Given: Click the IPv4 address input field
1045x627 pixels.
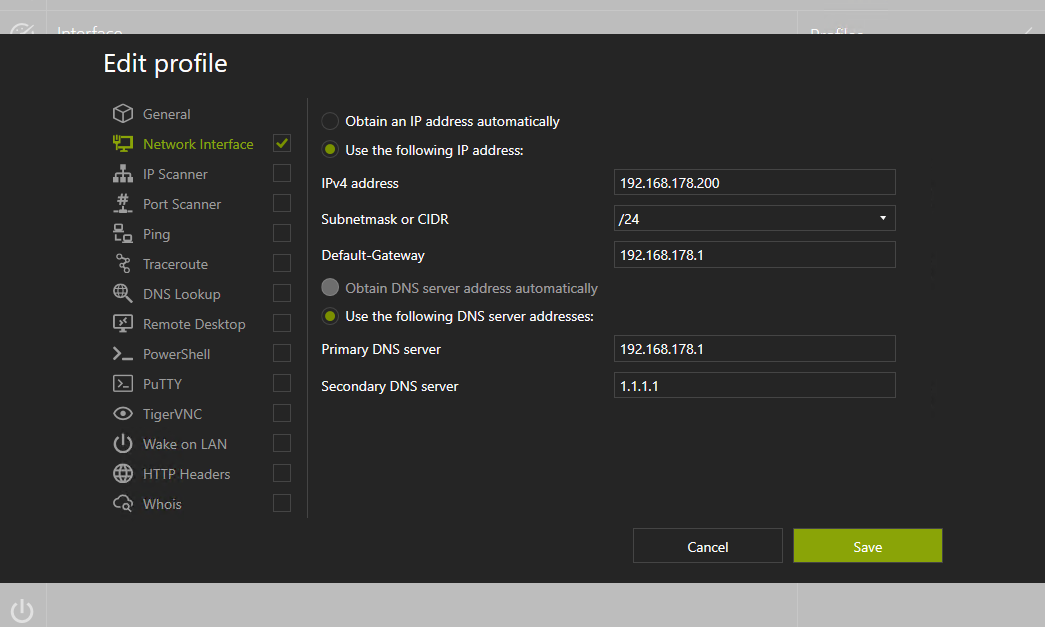Looking at the screenshot, I should 754,182.
